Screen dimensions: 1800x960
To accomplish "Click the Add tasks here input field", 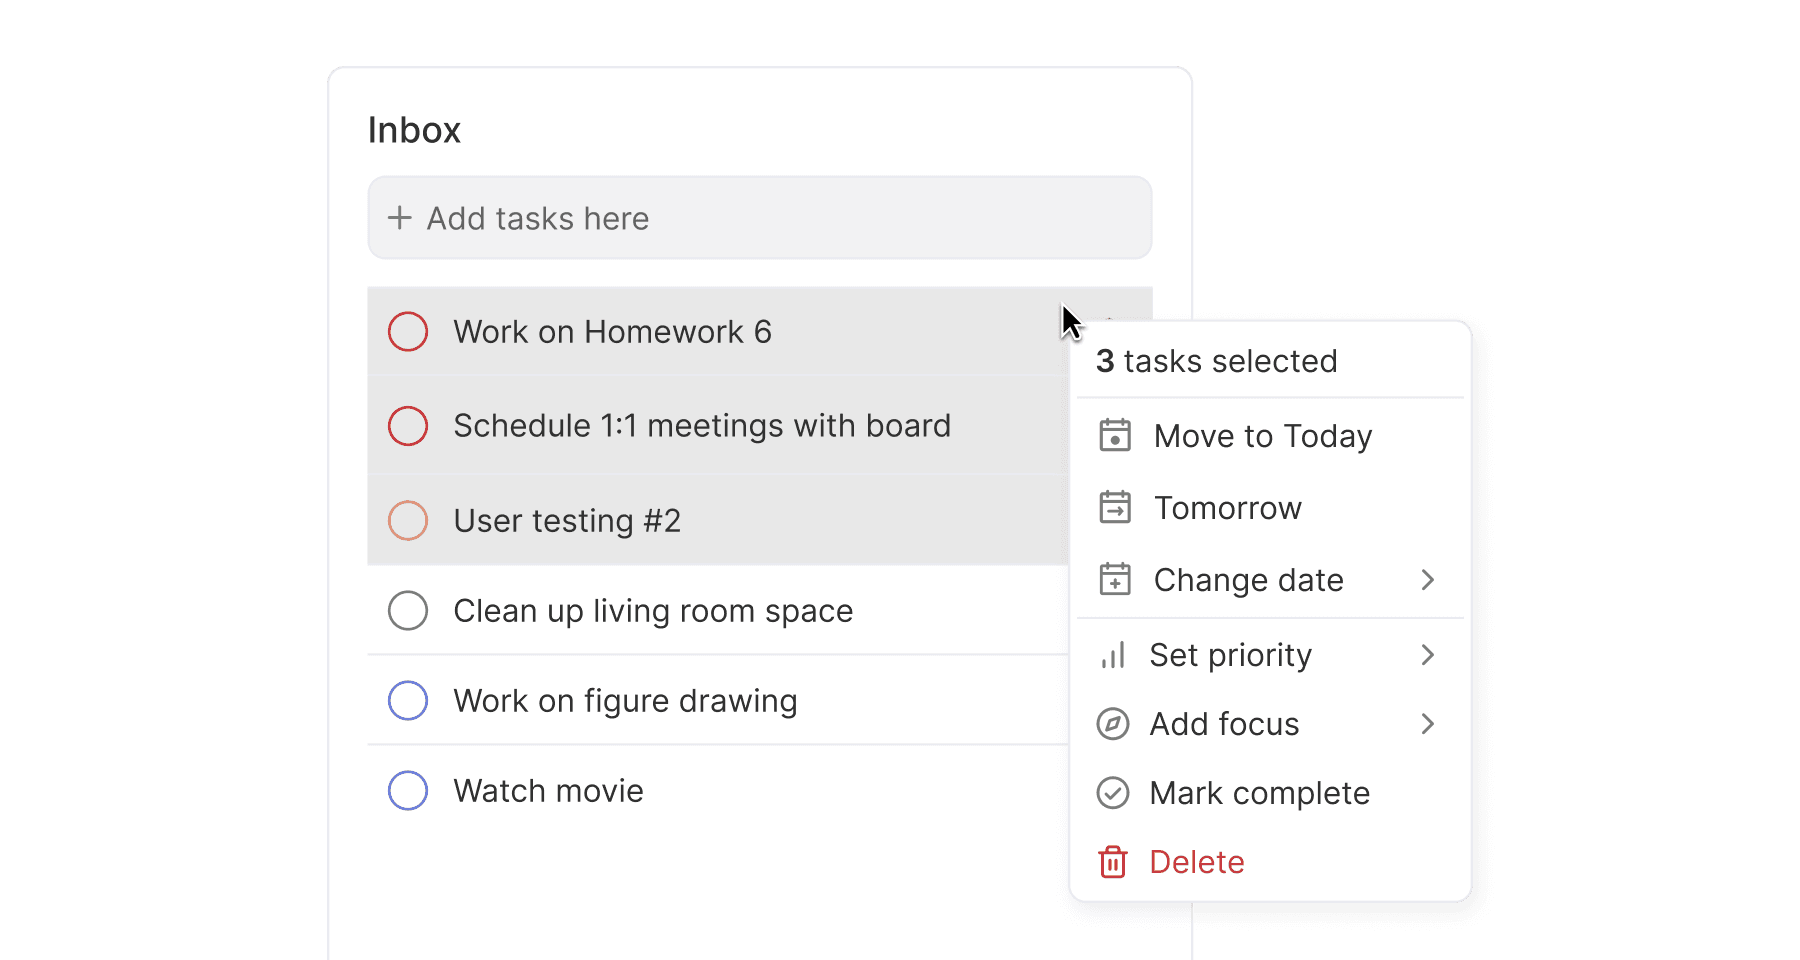I will 760,218.
